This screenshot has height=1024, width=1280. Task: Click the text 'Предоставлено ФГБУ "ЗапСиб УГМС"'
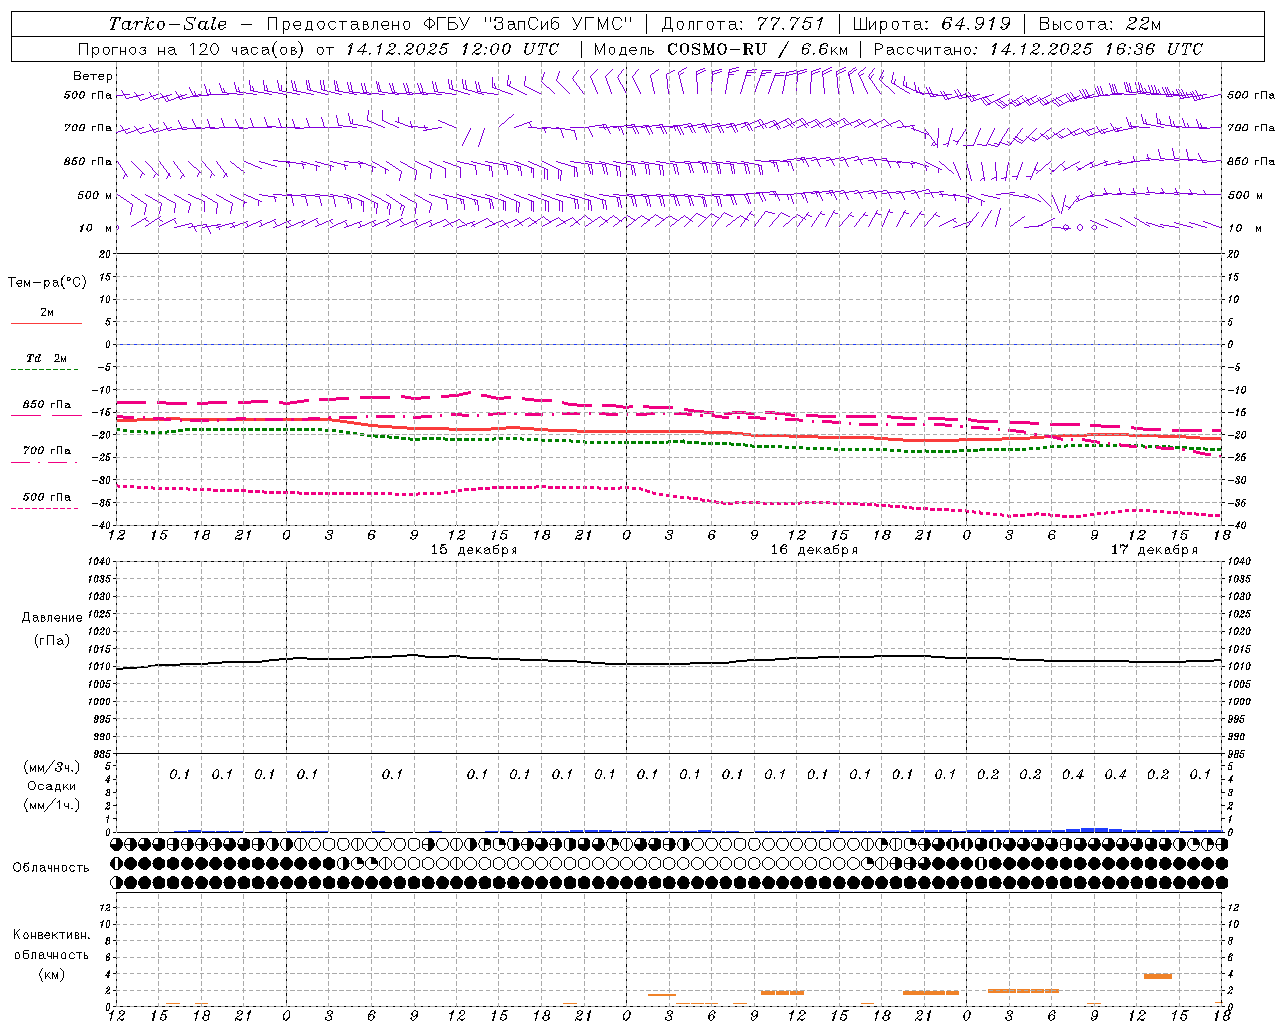coord(449,24)
